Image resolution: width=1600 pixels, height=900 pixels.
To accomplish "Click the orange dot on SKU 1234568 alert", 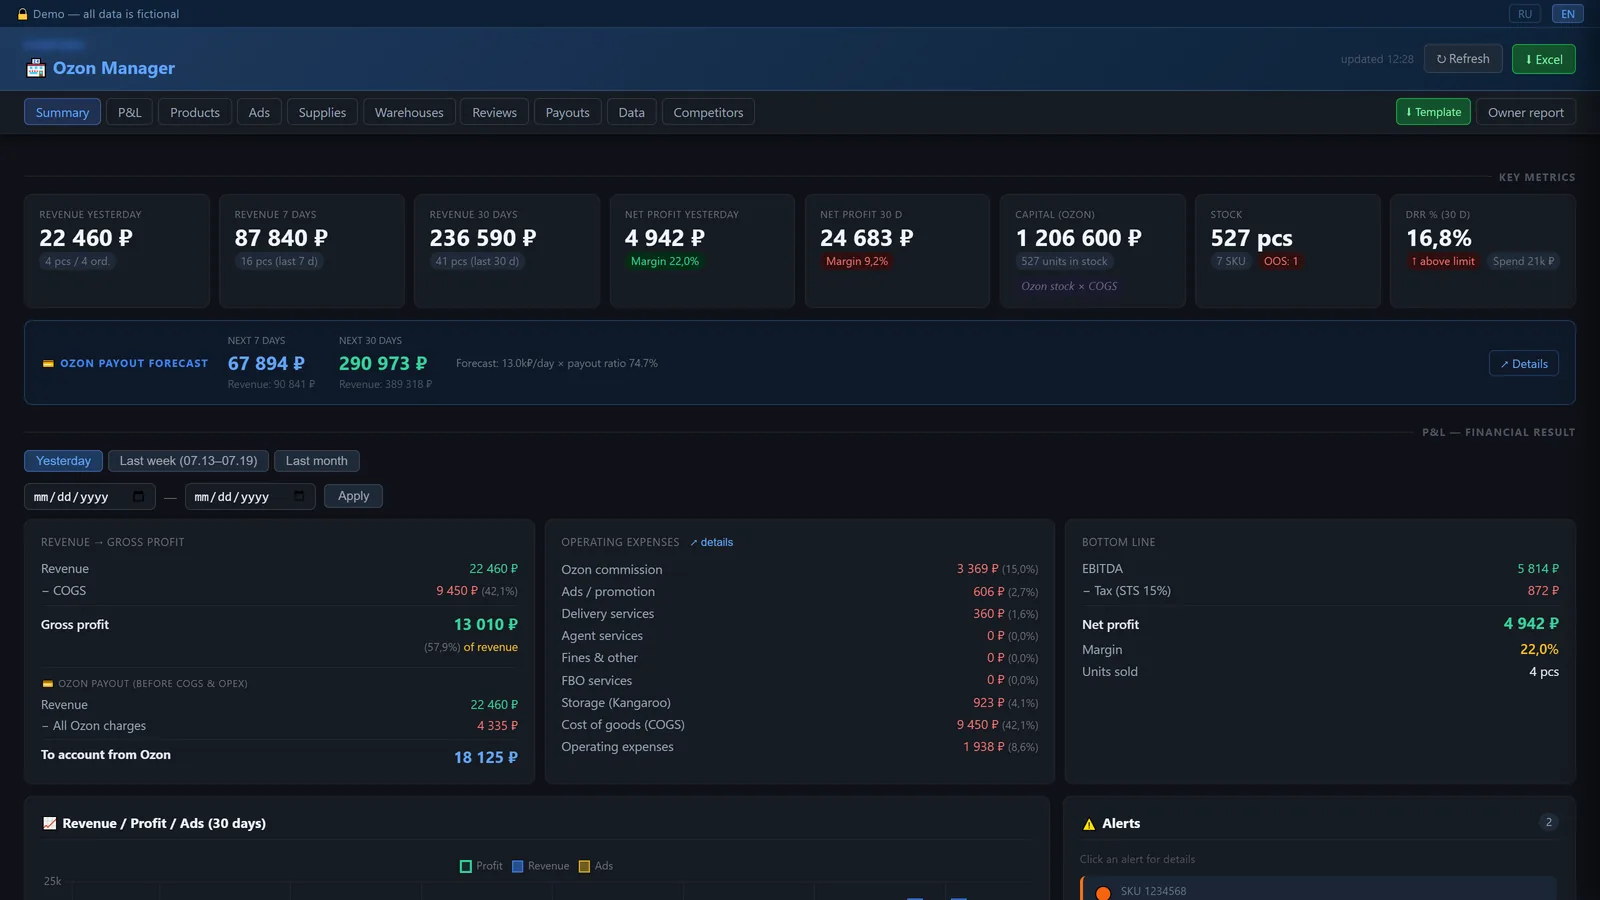I will point(1103,893).
